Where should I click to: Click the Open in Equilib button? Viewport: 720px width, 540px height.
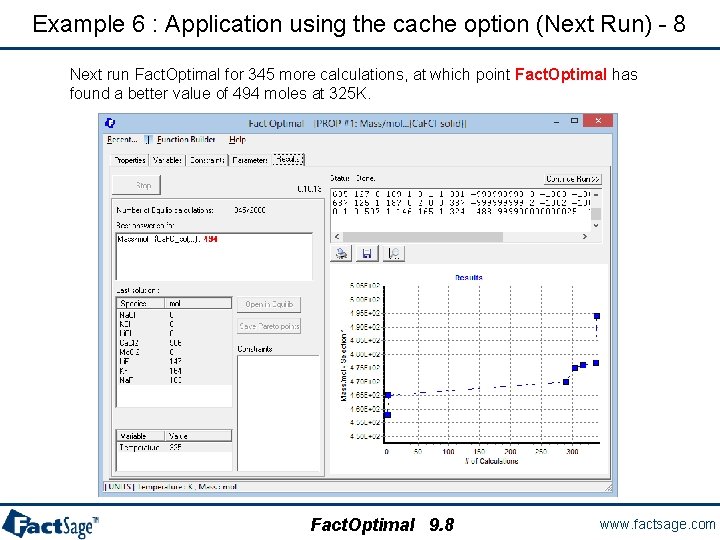[269, 304]
